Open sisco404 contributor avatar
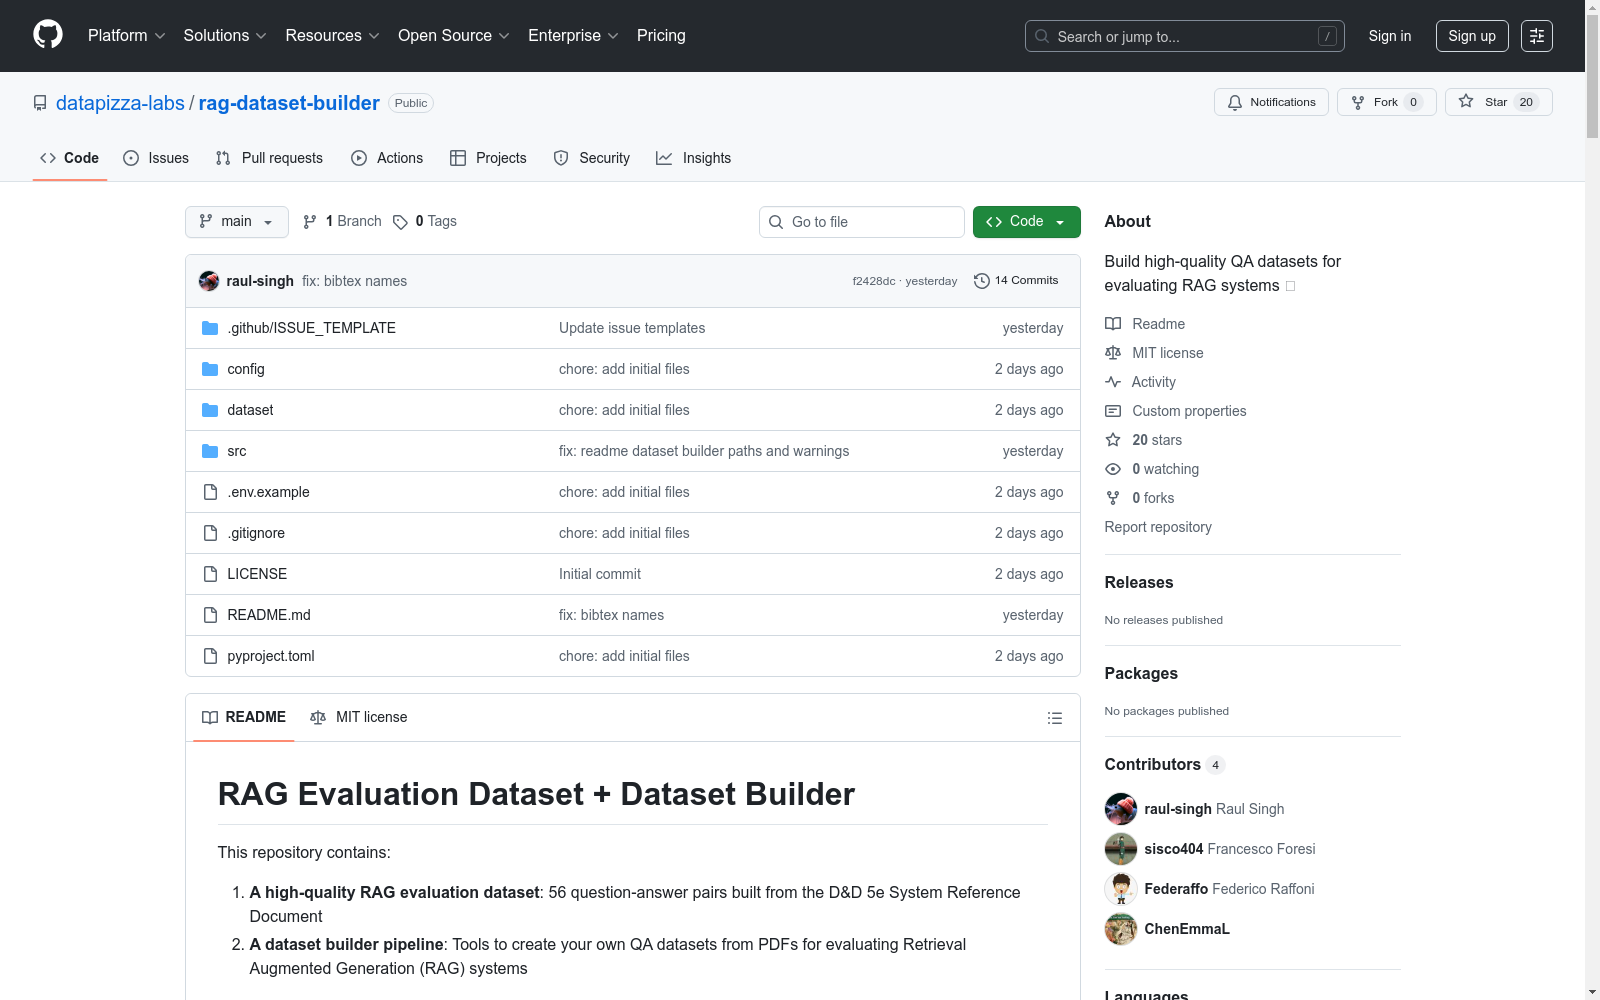1600x1000 pixels. click(1121, 849)
